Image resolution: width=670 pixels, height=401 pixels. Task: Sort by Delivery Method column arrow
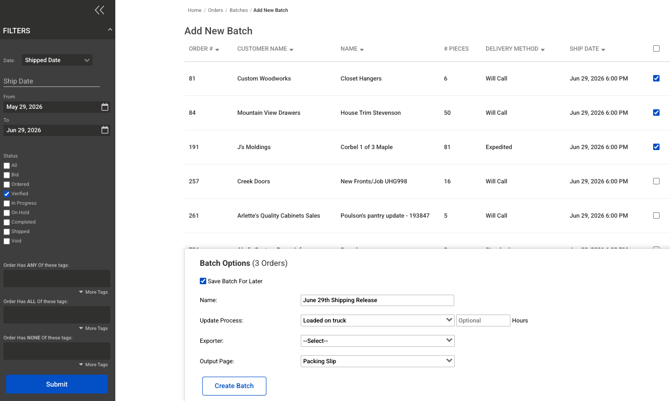click(x=543, y=50)
